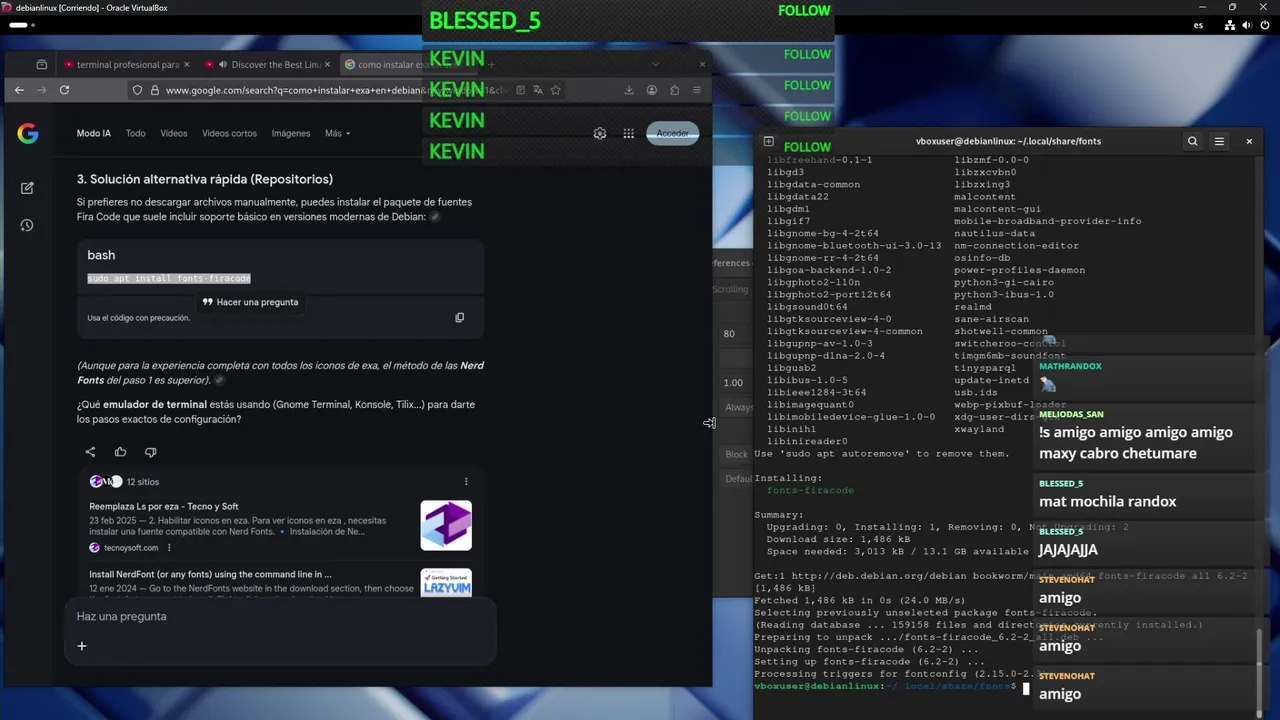1280x720 pixels.
Task: Select the Imágenes search tab
Action: point(291,133)
